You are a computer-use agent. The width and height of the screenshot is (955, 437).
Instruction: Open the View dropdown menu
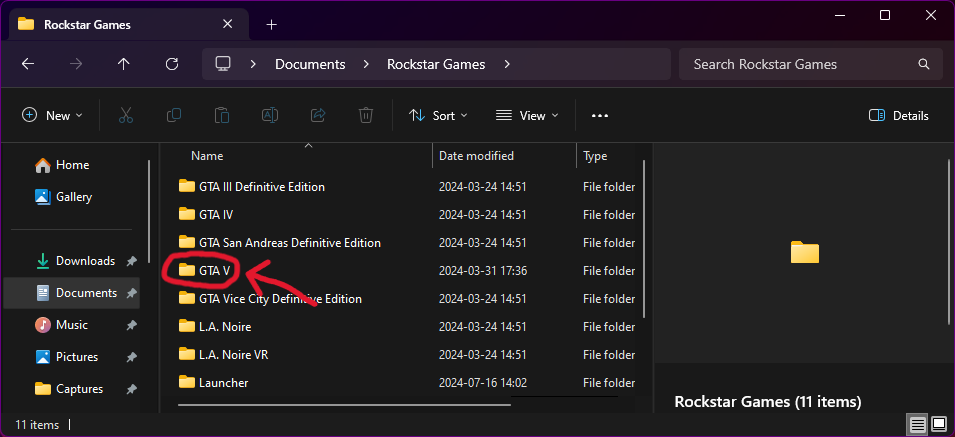click(x=527, y=115)
